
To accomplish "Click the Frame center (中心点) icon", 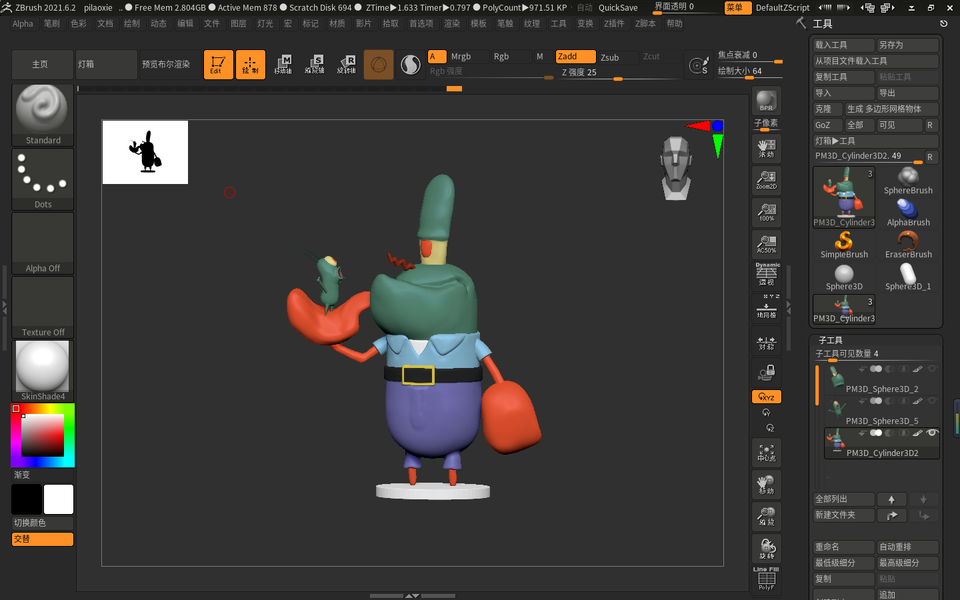I will (x=766, y=453).
